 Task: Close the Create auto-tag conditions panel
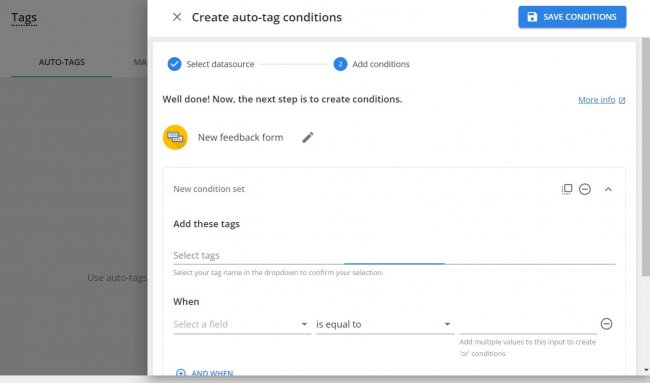[177, 17]
